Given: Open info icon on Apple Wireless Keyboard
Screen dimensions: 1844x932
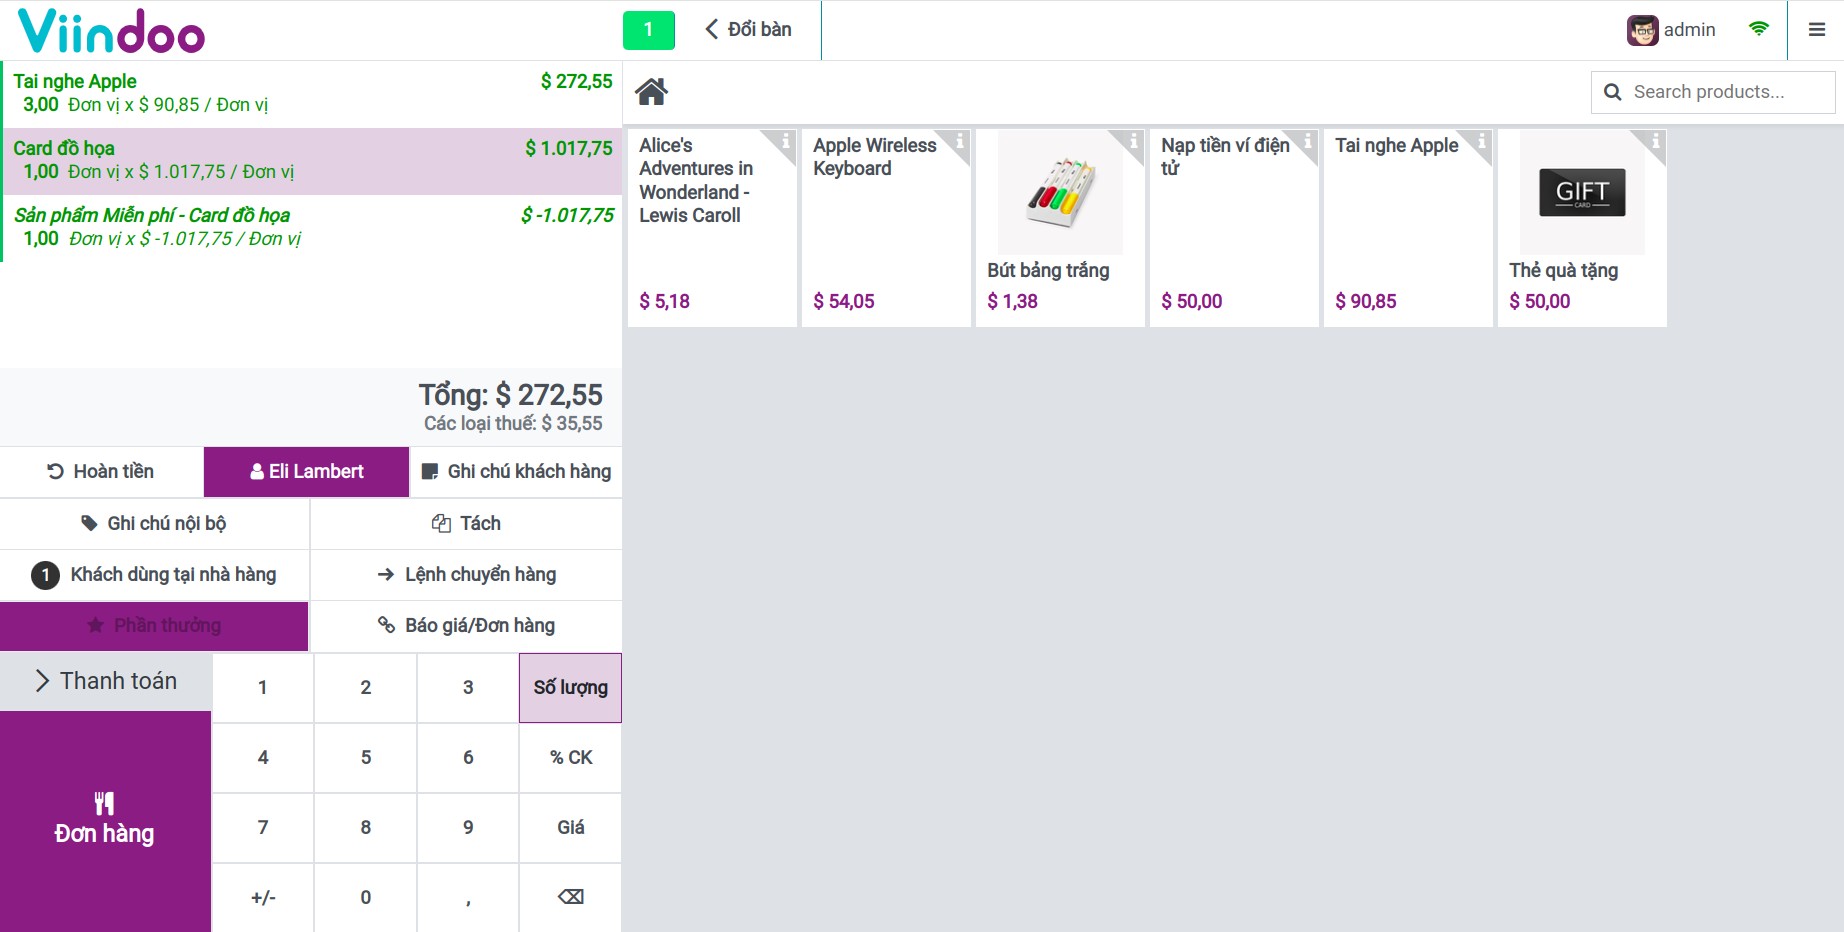Looking at the screenshot, I should click(959, 141).
